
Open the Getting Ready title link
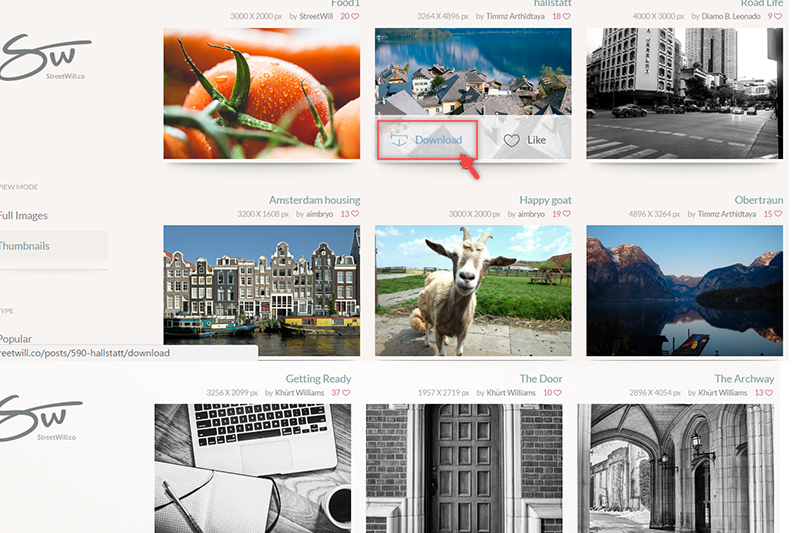coord(318,378)
